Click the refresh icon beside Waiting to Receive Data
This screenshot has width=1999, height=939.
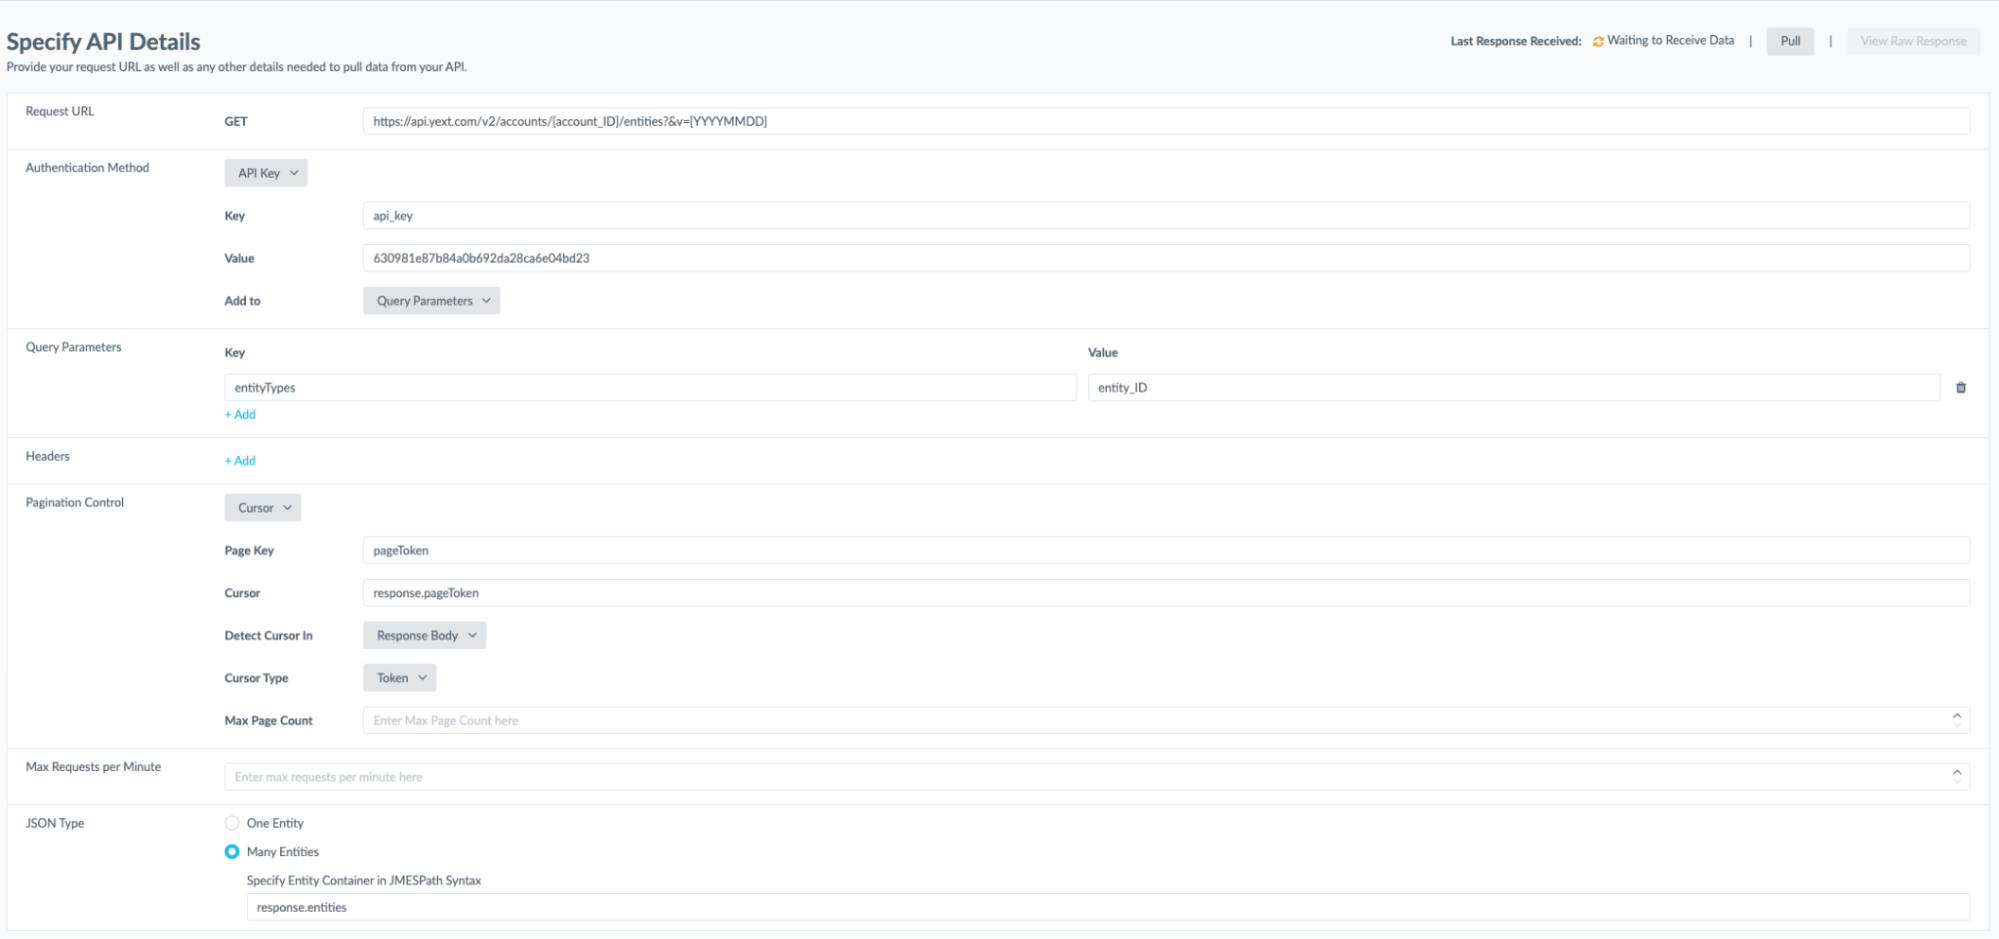coord(1597,42)
